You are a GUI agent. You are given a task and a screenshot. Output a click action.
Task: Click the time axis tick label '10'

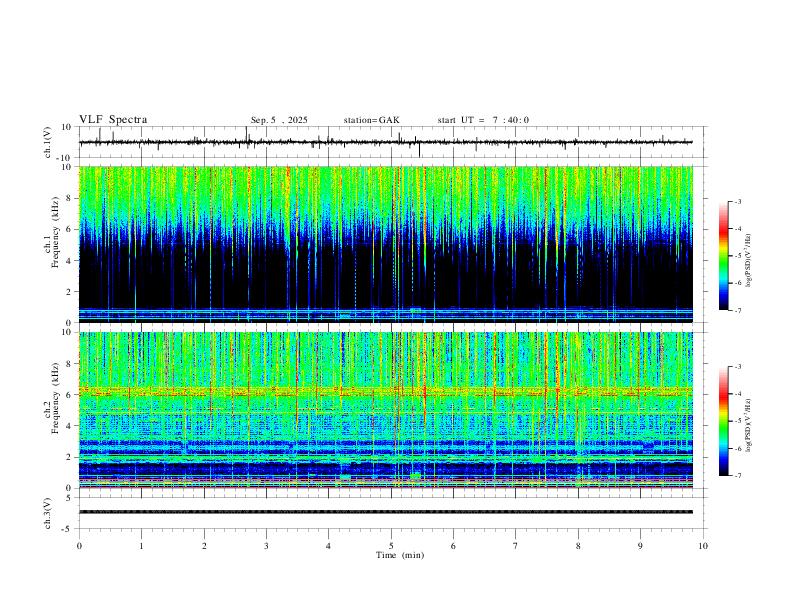coord(703,546)
